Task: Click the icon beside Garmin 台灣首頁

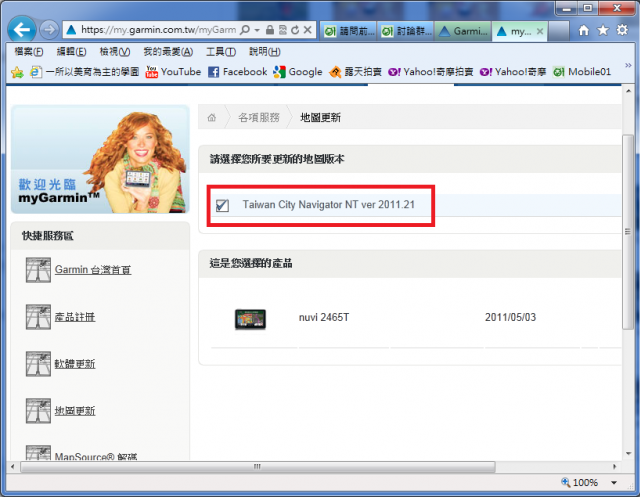Action: coord(38,270)
